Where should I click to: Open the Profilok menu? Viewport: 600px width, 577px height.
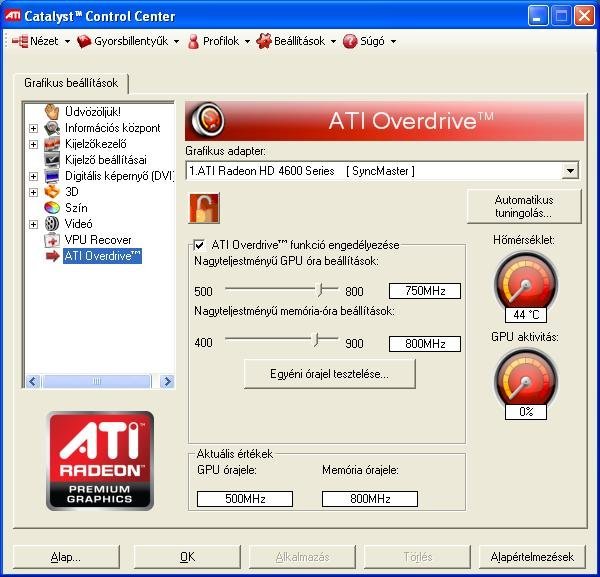[221, 41]
